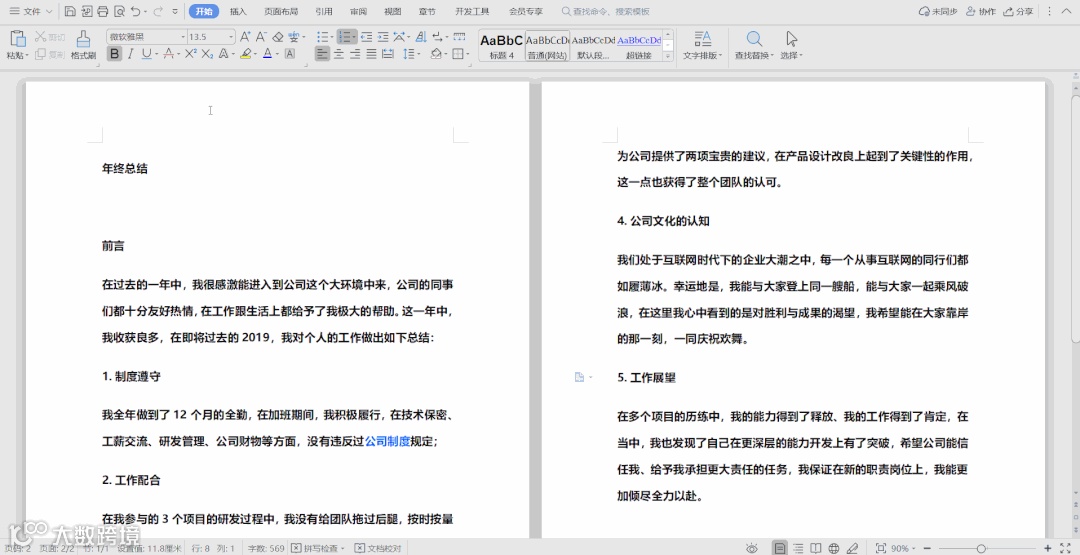Viewport: 1080px width, 555px height.
Task: Open the 页面布局 ribbon tab
Action: [x=281, y=11]
